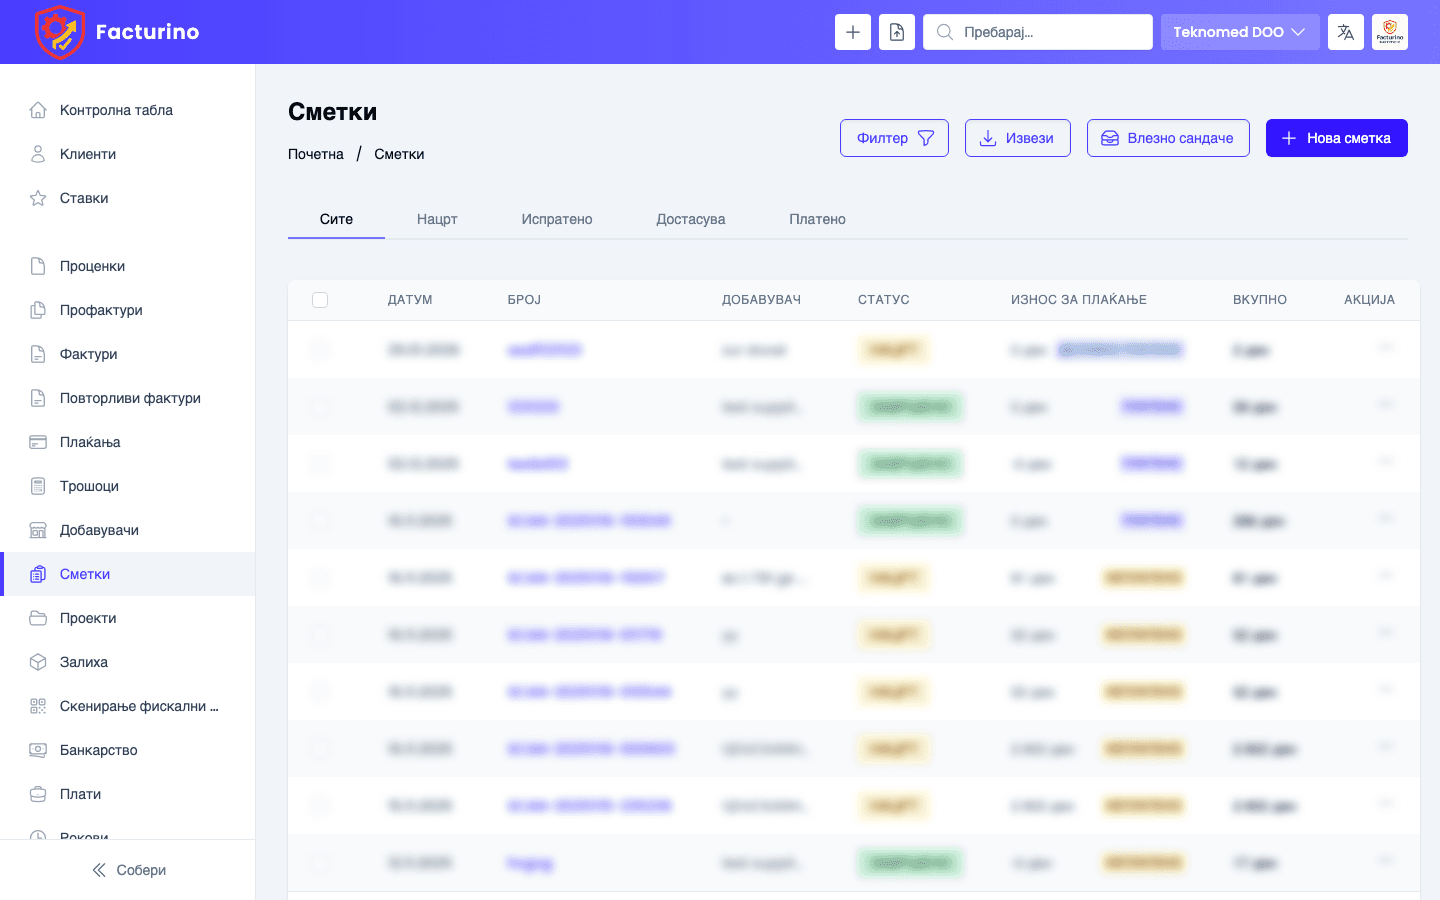Open Контролна табла from the sidebar
The image size is (1440, 900).
tap(116, 110)
